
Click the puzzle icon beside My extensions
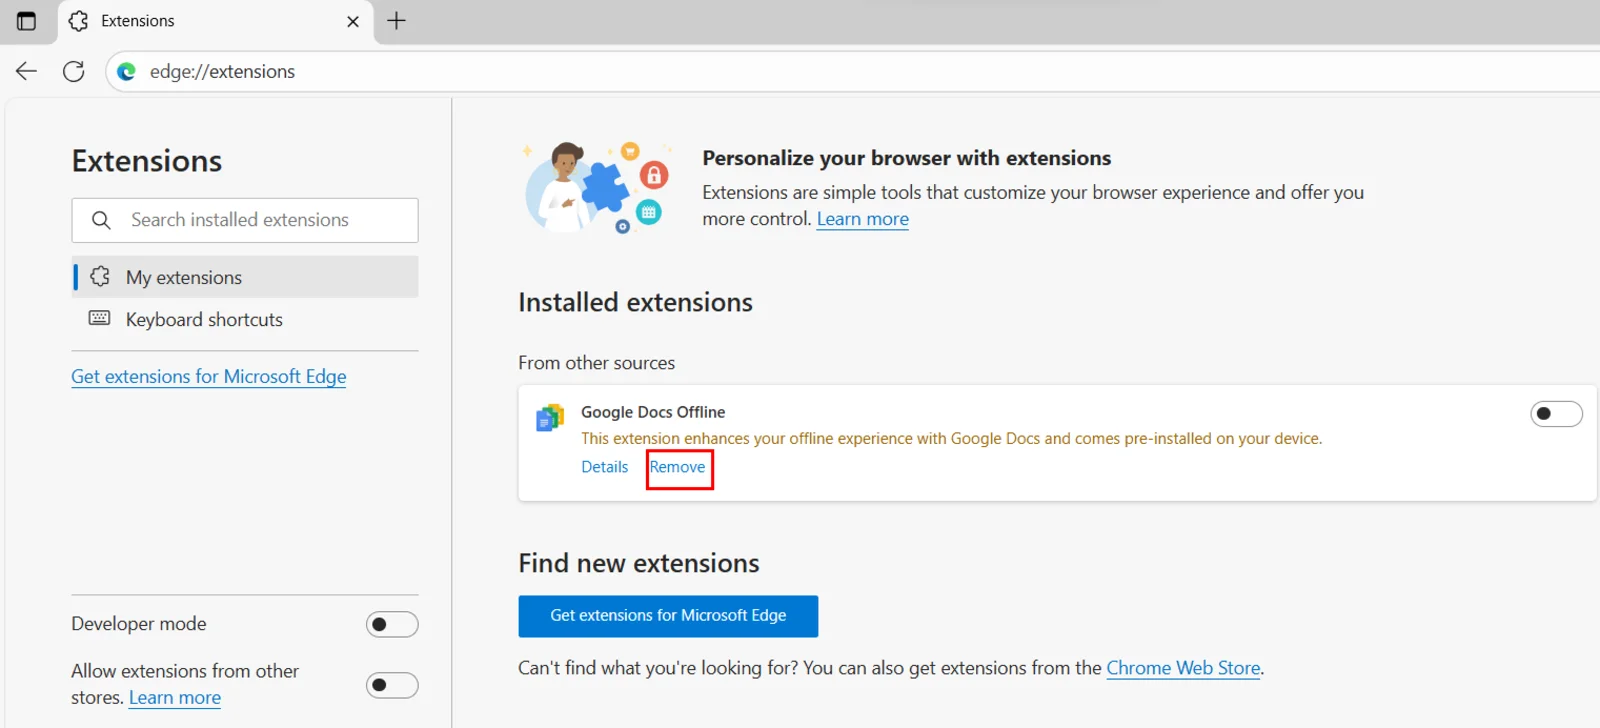point(100,276)
